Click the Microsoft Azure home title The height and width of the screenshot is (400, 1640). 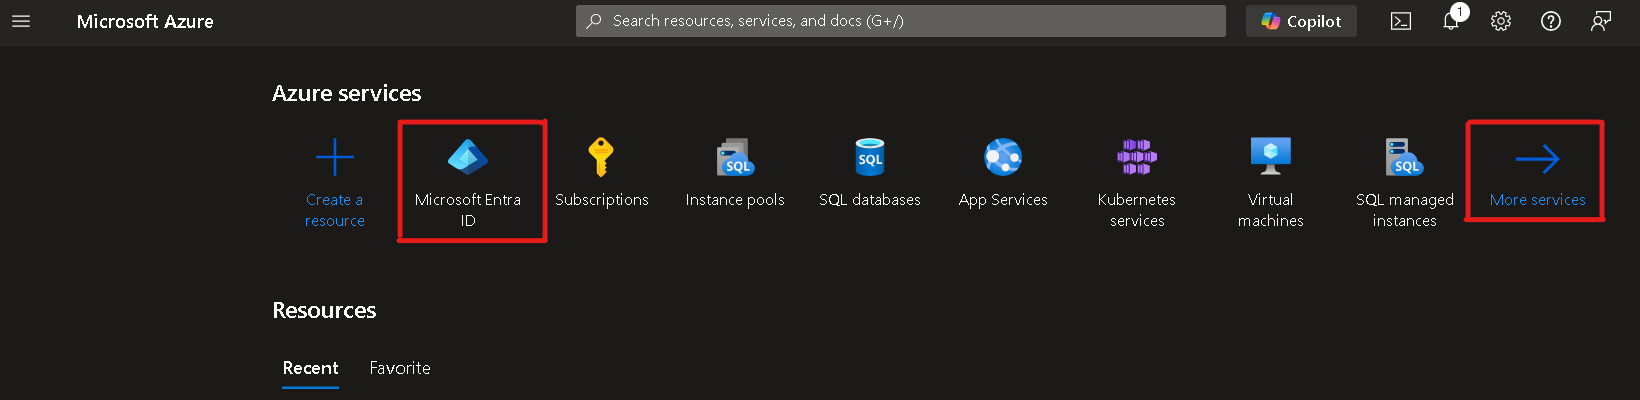[x=145, y=21]
